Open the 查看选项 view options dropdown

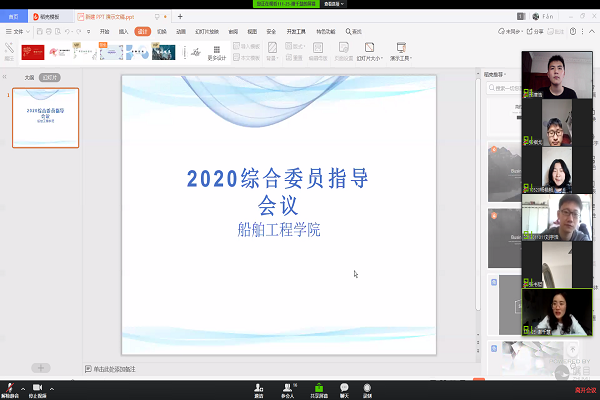click(x=331, y=4)
